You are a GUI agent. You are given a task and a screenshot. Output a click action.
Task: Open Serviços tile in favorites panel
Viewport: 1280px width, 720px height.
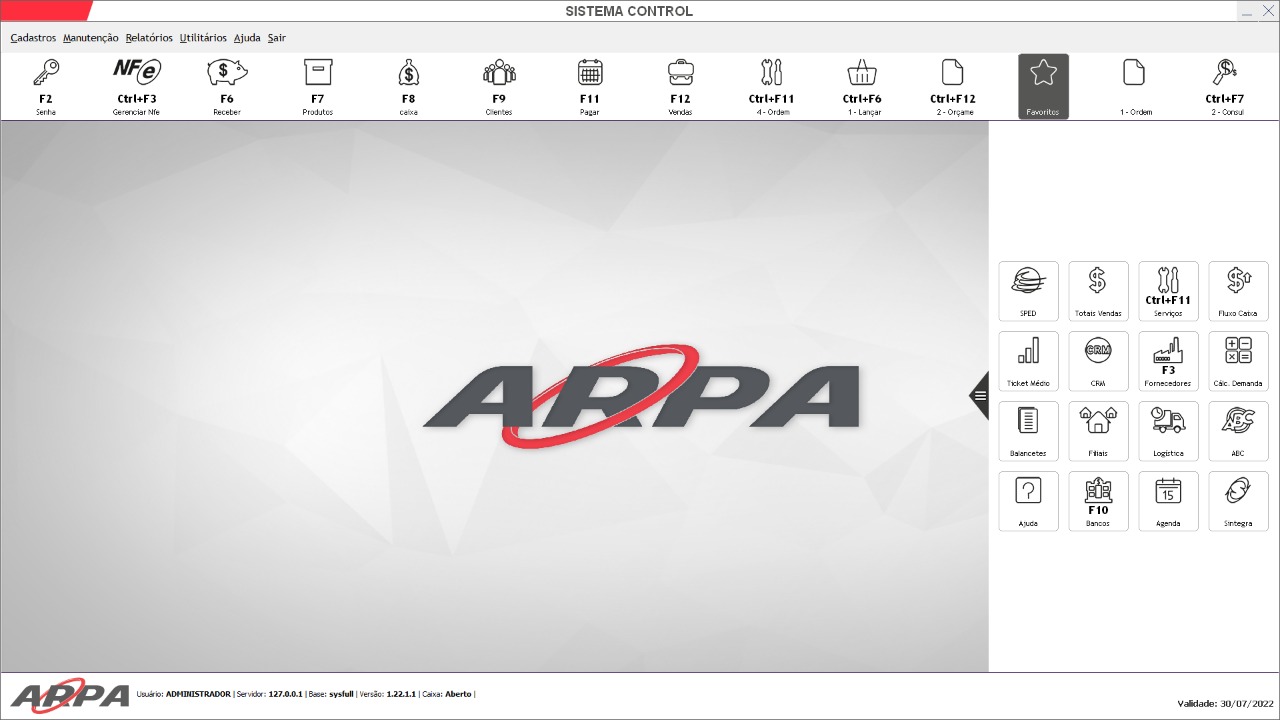(1168, 292)
